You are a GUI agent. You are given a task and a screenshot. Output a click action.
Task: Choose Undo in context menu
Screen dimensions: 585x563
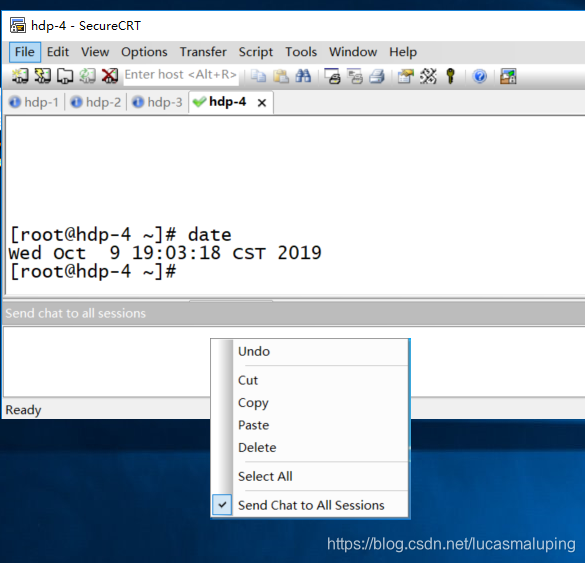coord(310,351)
